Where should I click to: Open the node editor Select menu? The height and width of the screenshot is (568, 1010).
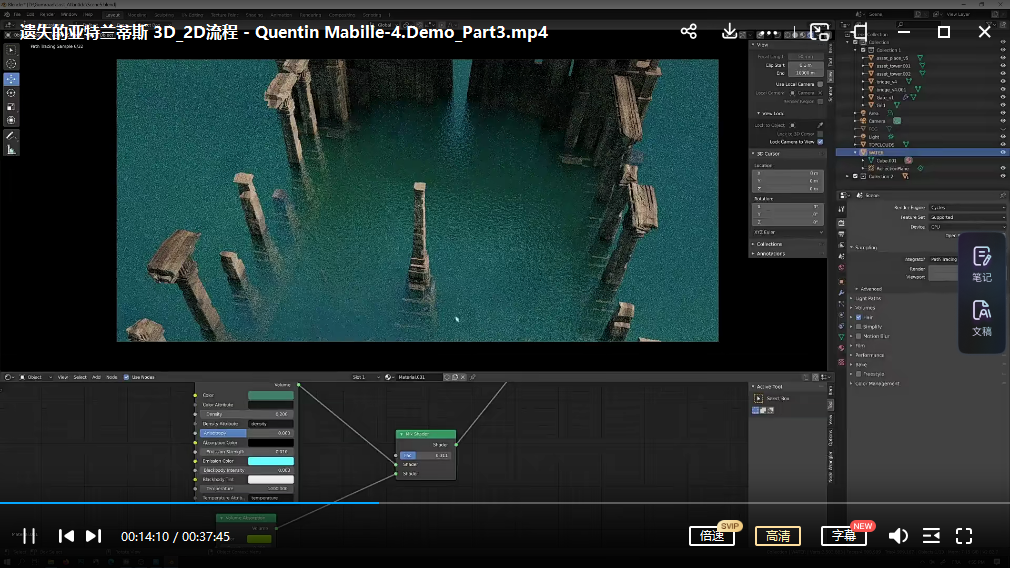coord(80,377)
